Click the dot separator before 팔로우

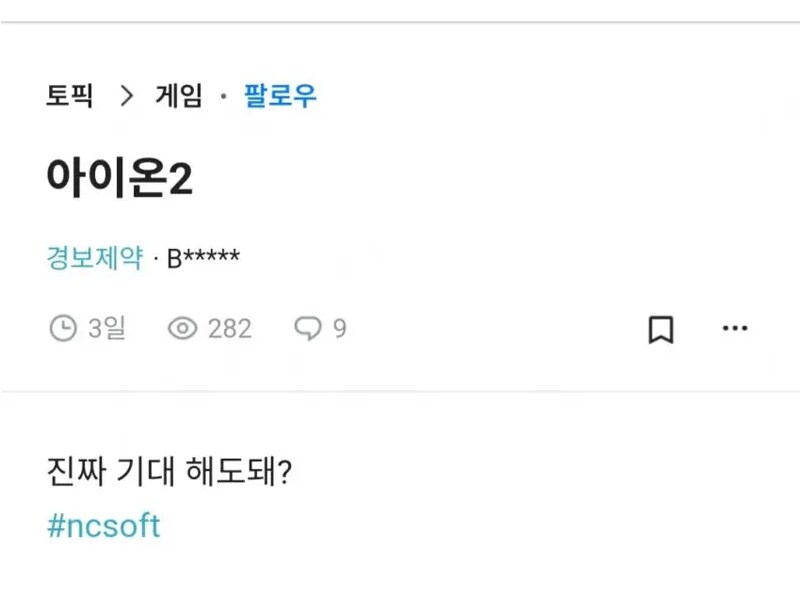click(223, 97)
